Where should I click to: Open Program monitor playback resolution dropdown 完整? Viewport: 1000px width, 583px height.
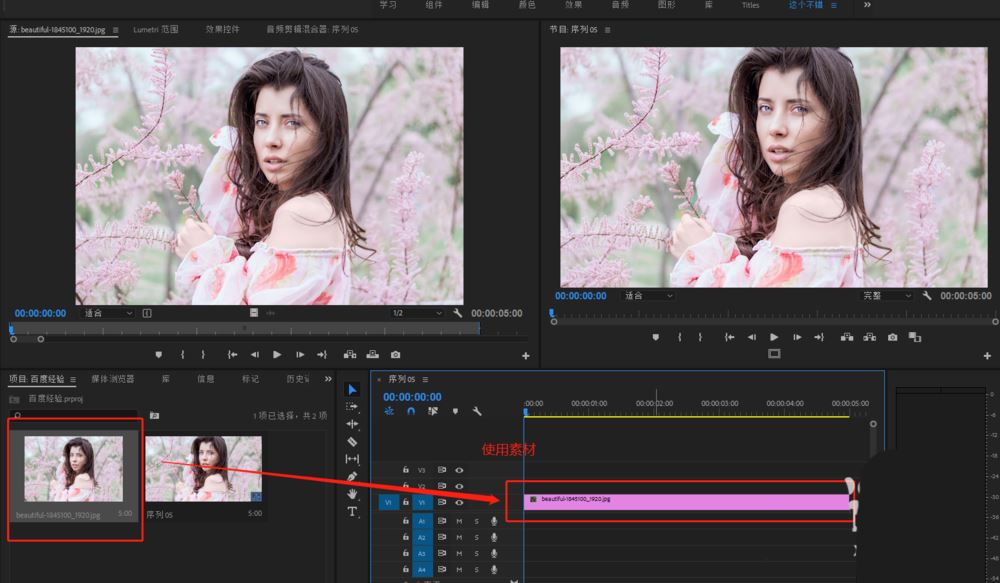tap(886, 296)
